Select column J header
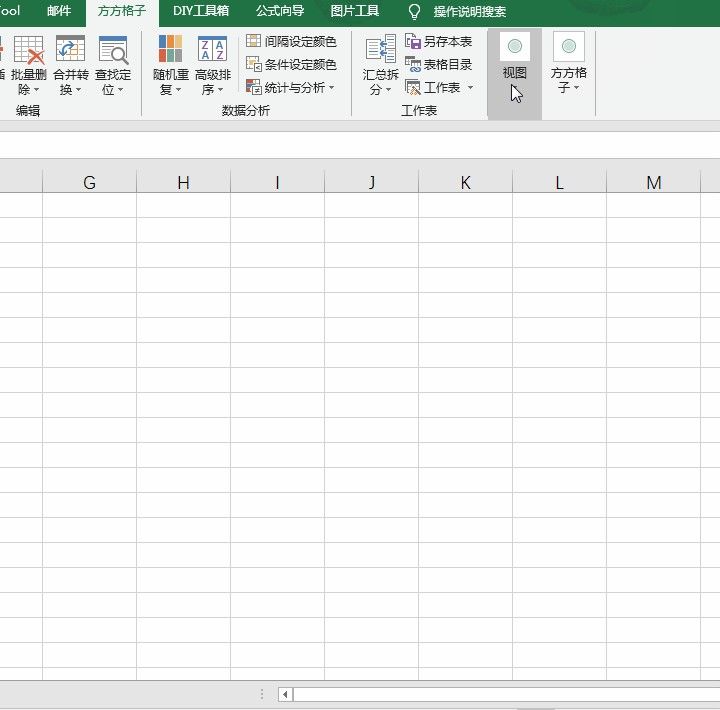 (x=371, y=182)
